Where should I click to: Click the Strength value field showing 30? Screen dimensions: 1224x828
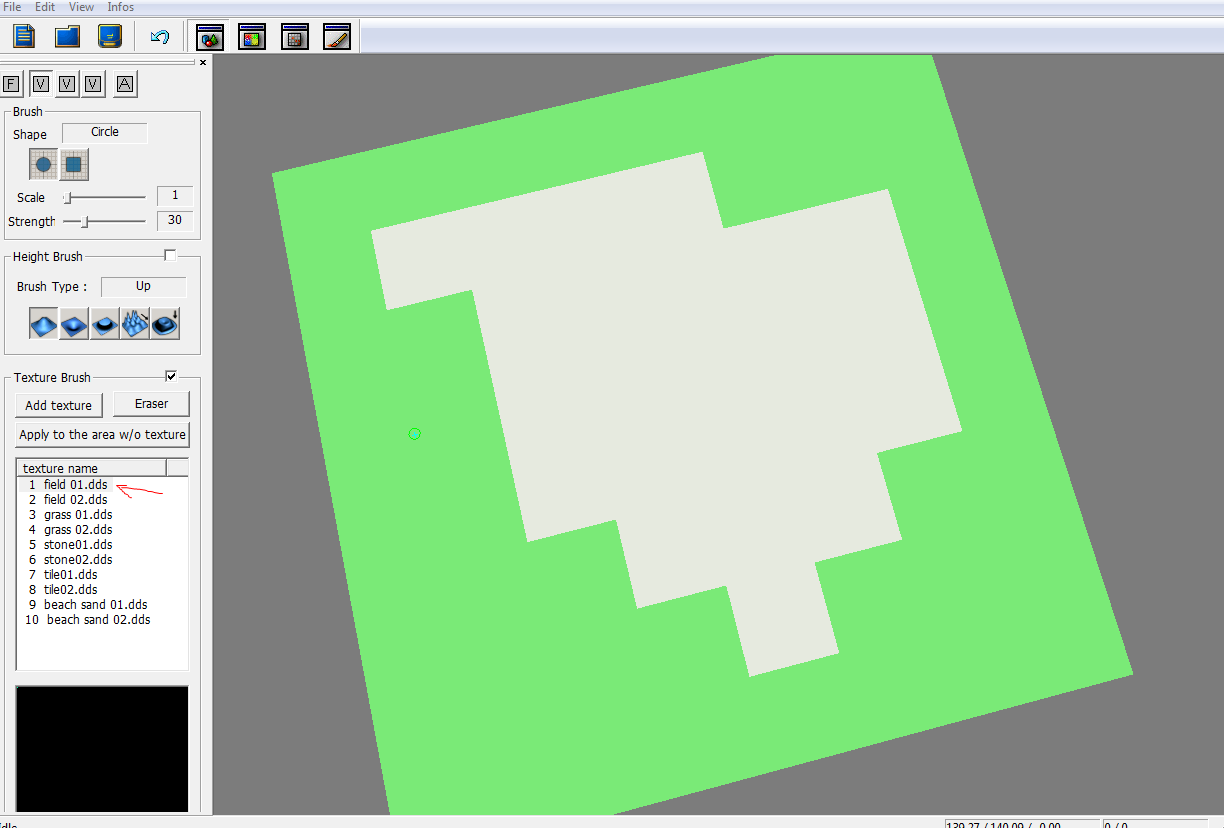click(175, 220)
